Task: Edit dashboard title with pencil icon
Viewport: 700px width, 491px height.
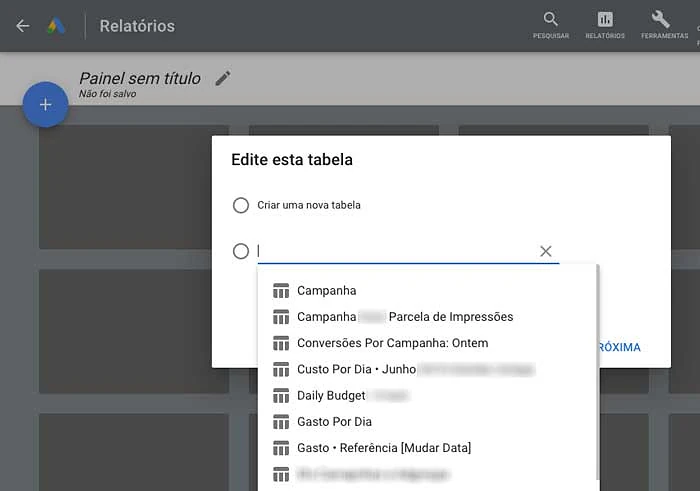Action: [x=223, y=78]
